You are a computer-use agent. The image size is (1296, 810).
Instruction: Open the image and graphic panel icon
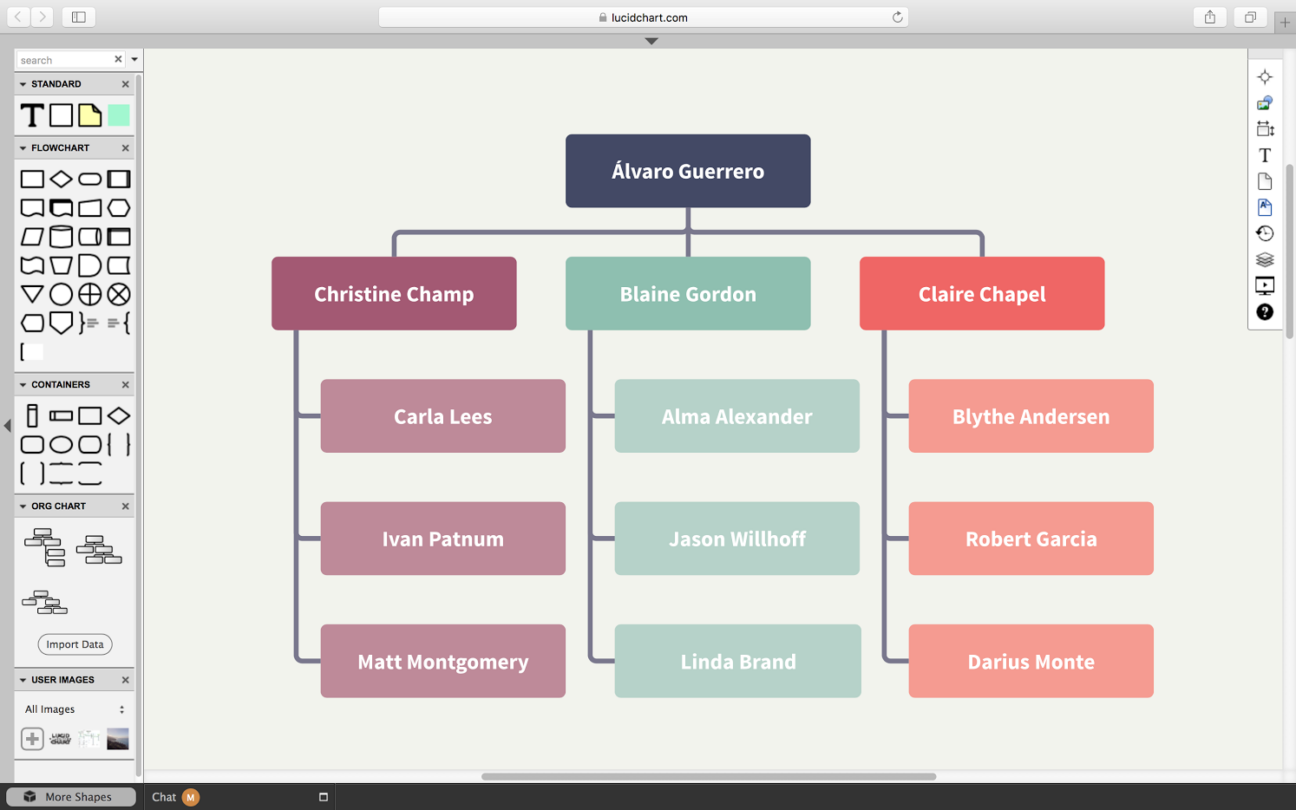[1265, 103]
